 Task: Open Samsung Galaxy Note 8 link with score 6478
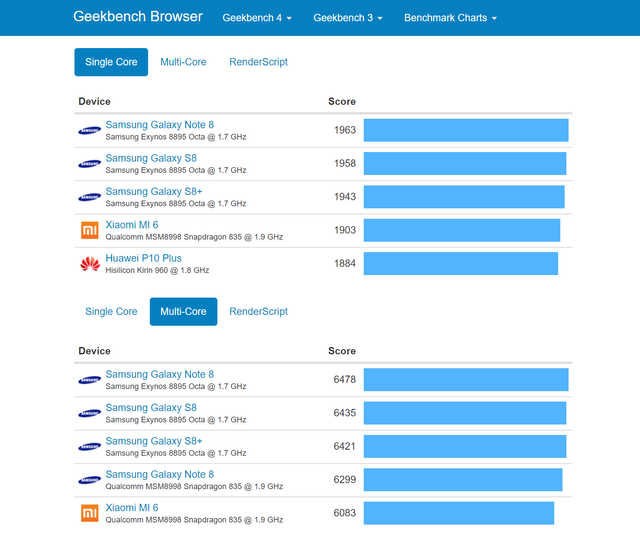(160, 375)
